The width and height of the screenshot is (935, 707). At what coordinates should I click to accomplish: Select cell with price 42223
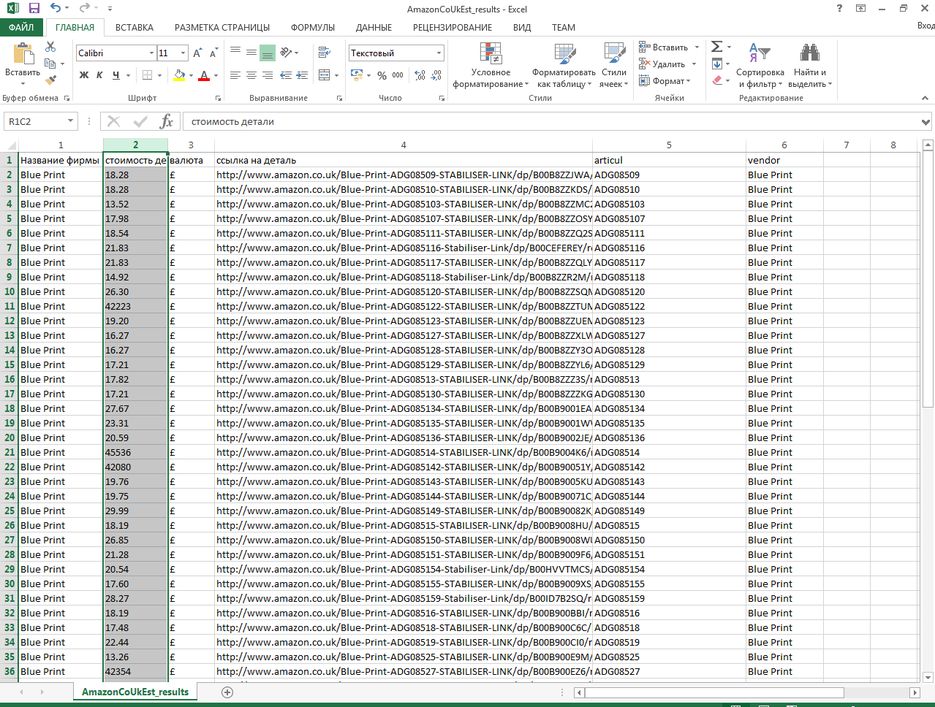pos(135,306)
